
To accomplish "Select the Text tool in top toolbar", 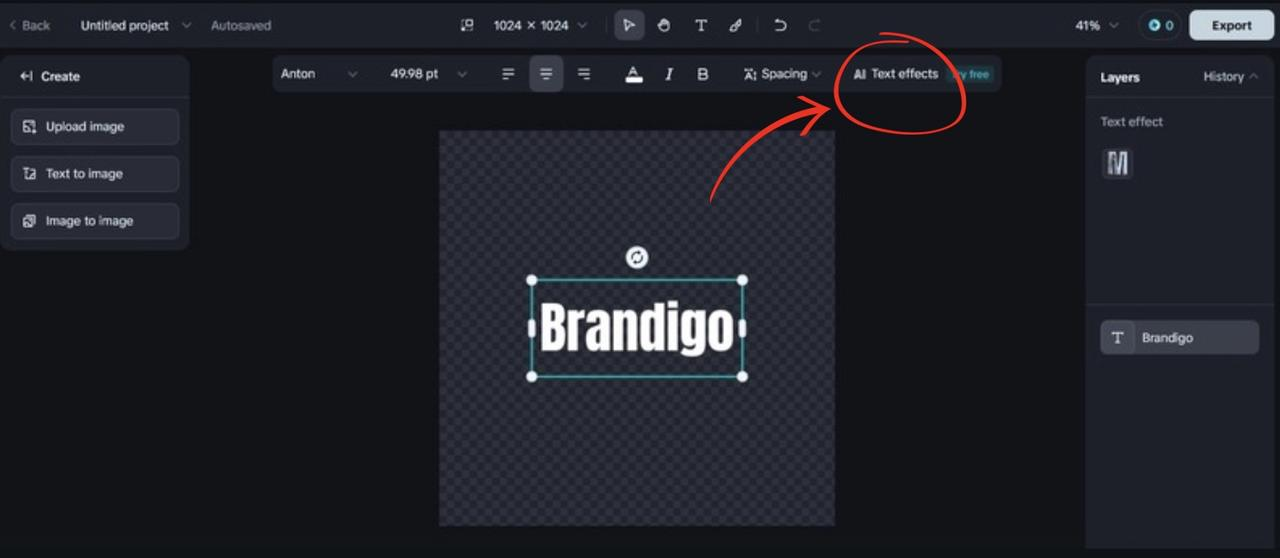I will click(701, 26).
